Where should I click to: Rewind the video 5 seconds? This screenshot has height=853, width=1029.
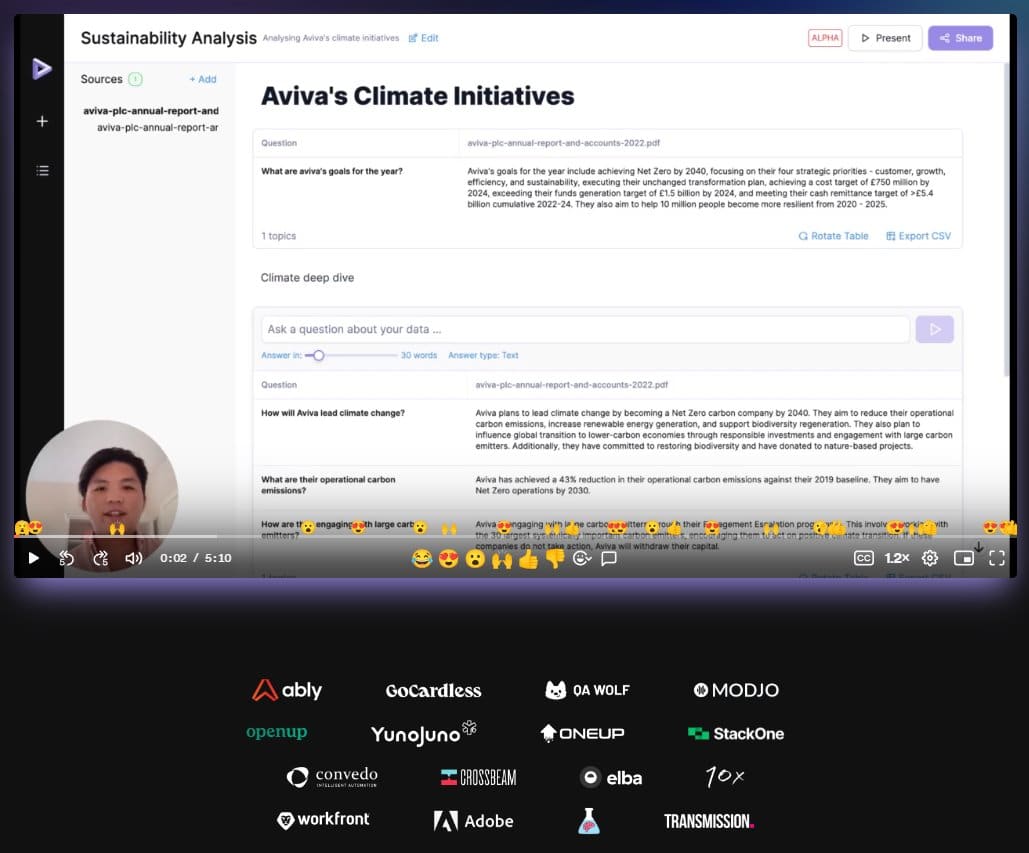pos(66,558)
